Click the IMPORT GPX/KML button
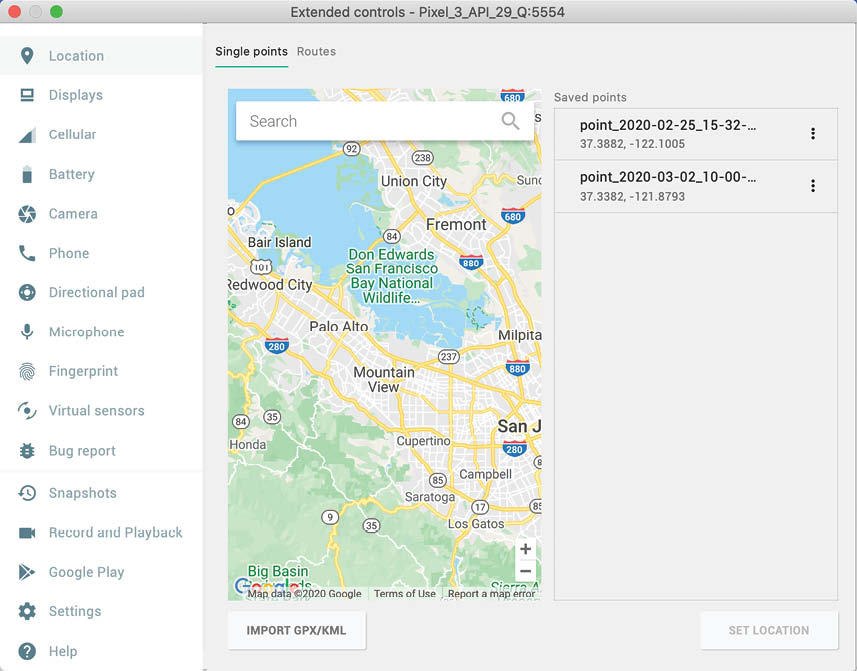This screenshot has height=671, width=857. coord(297,631)
